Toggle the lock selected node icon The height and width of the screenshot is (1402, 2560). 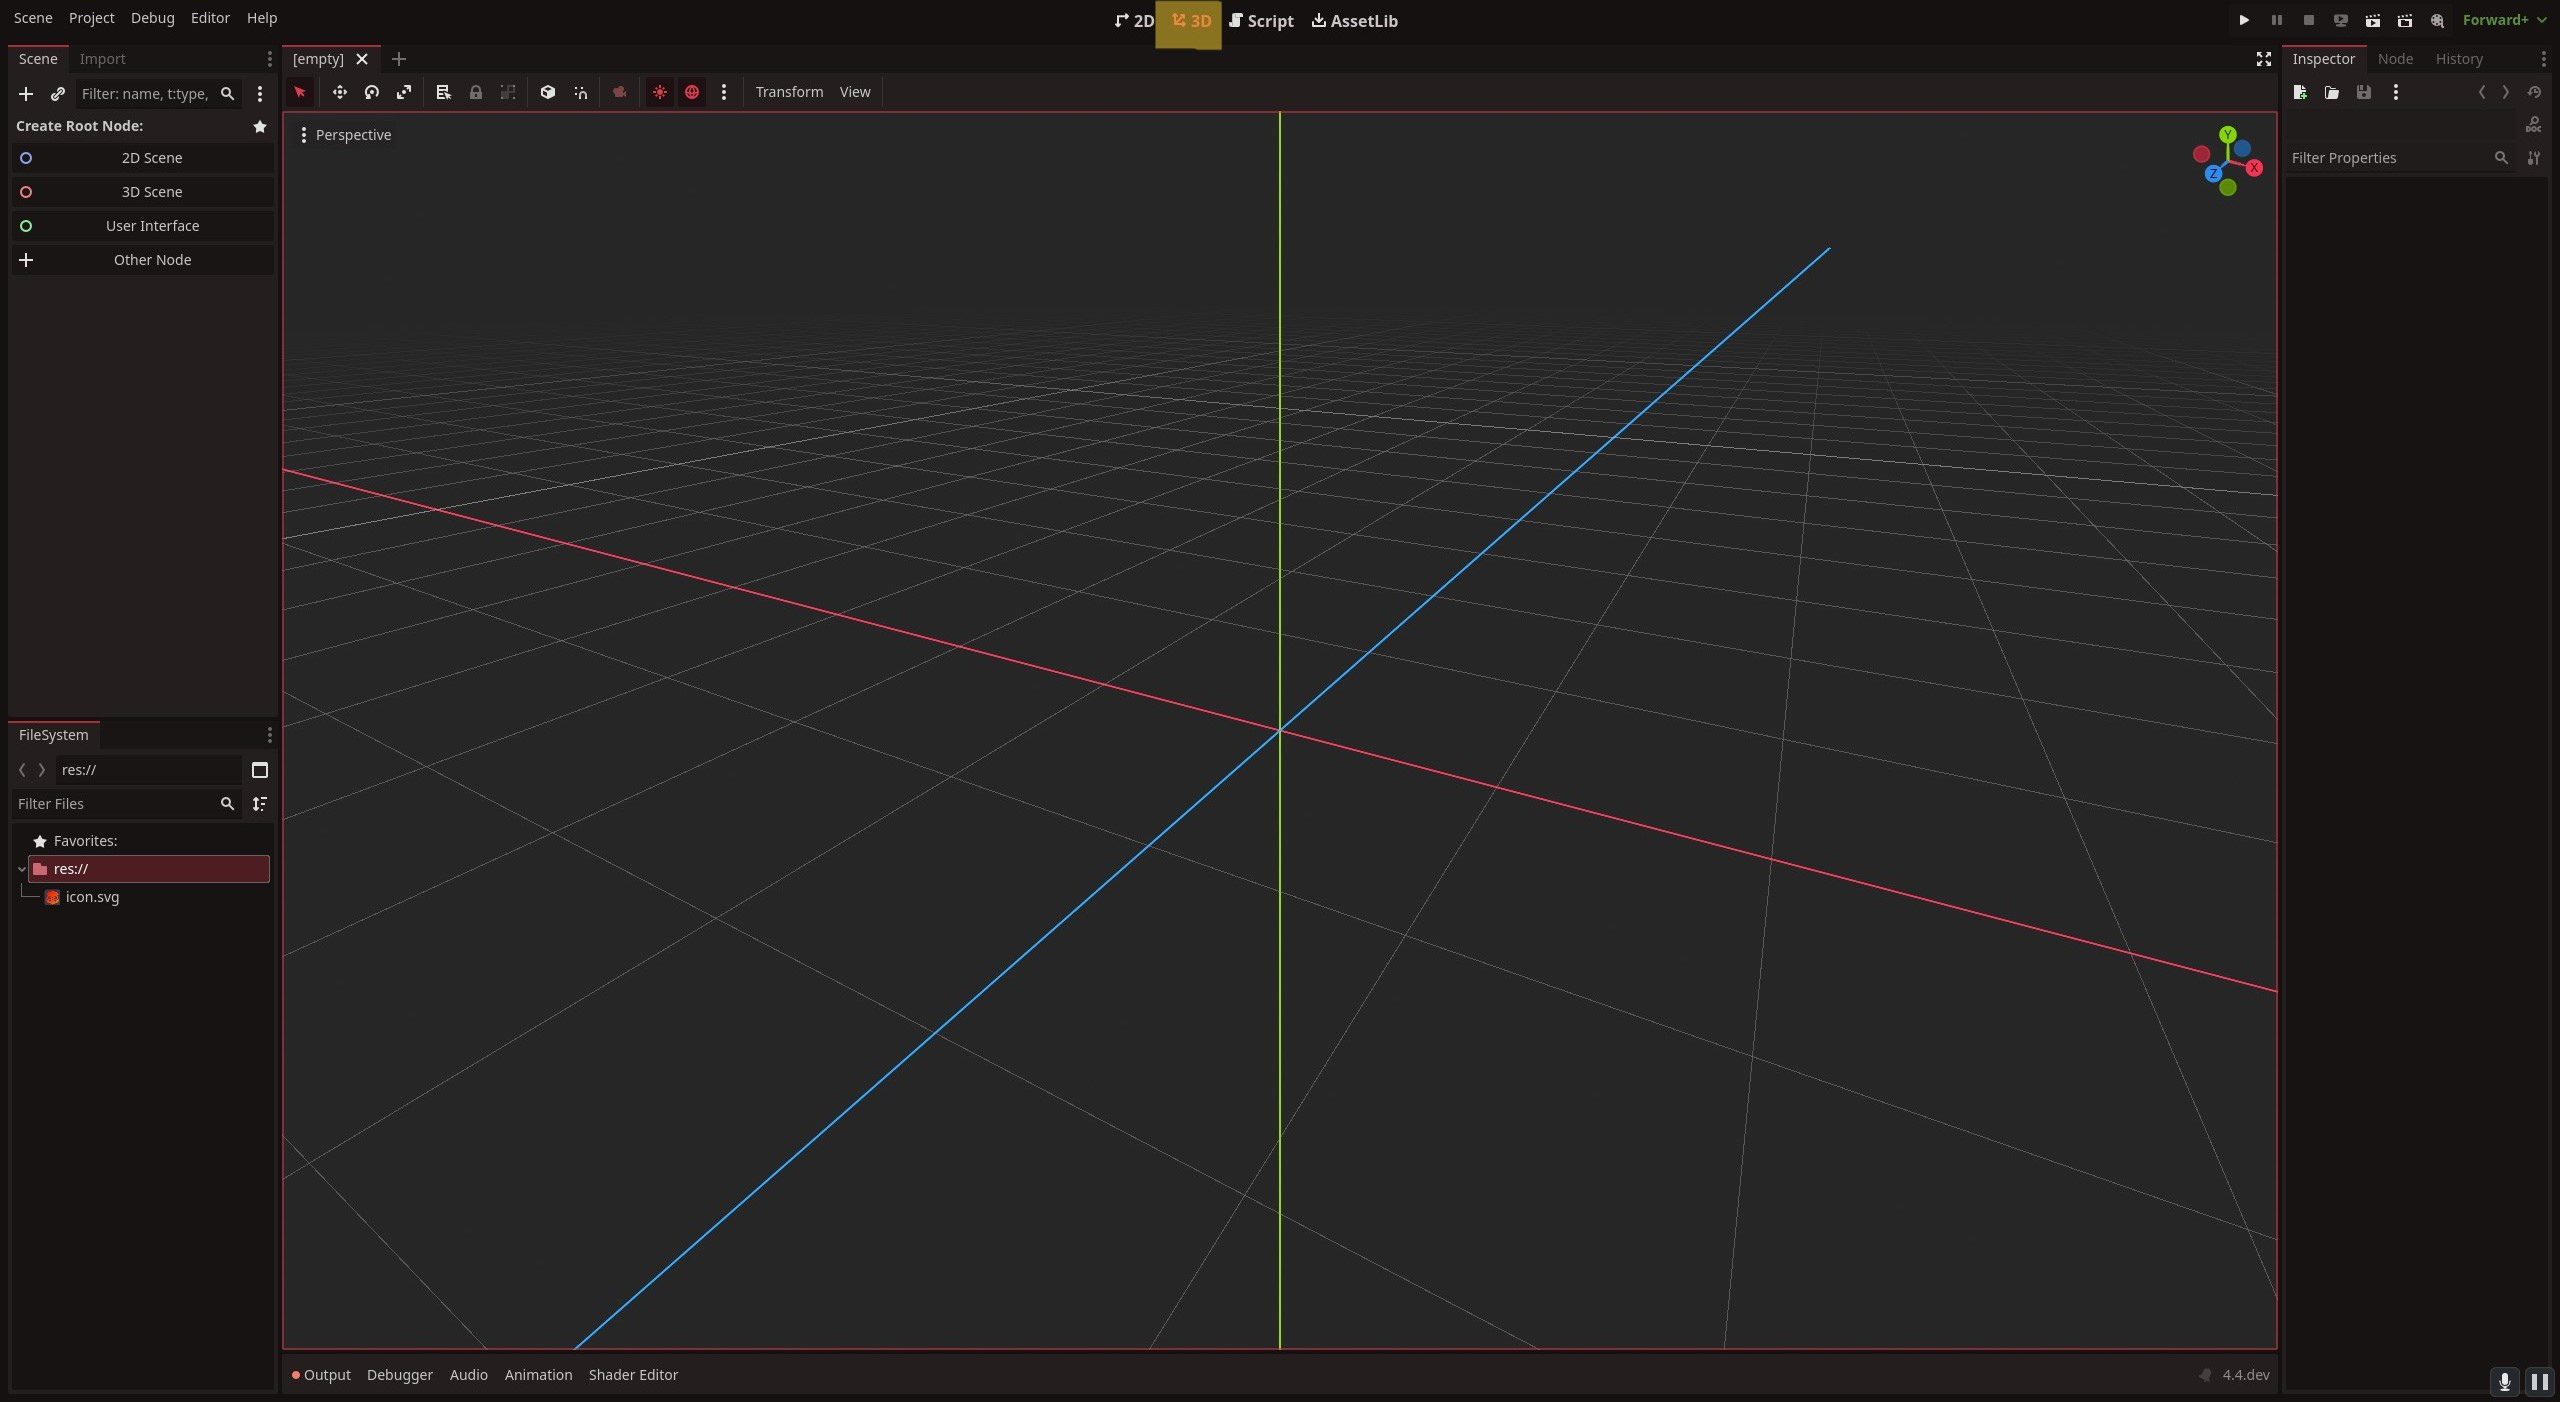click(476, 92)
